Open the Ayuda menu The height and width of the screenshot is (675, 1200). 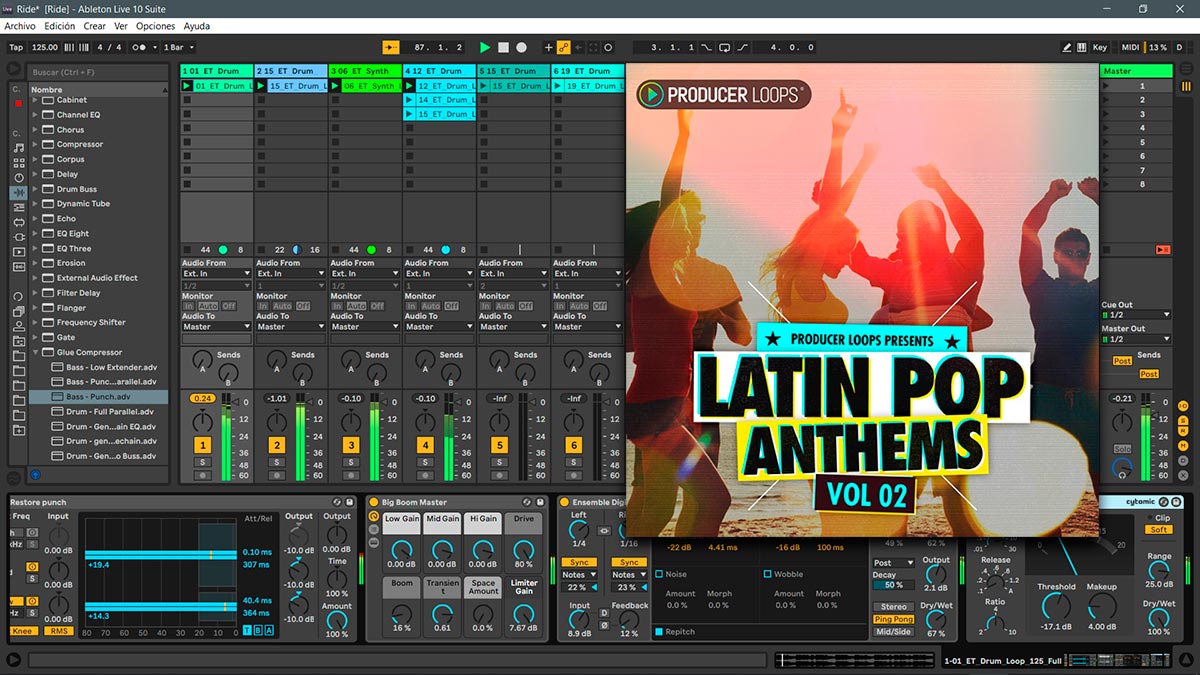click(197, 26)
